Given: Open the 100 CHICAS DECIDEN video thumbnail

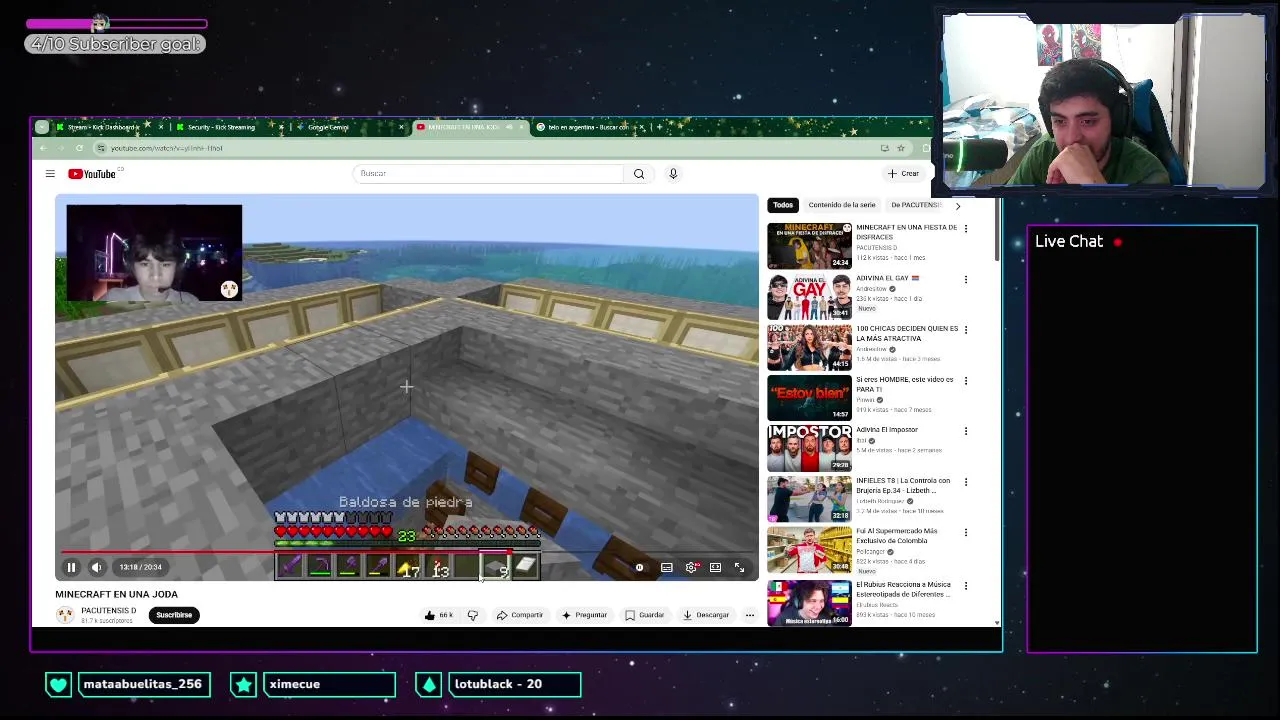Looking at the screenshot, I should tap(809, 347).
